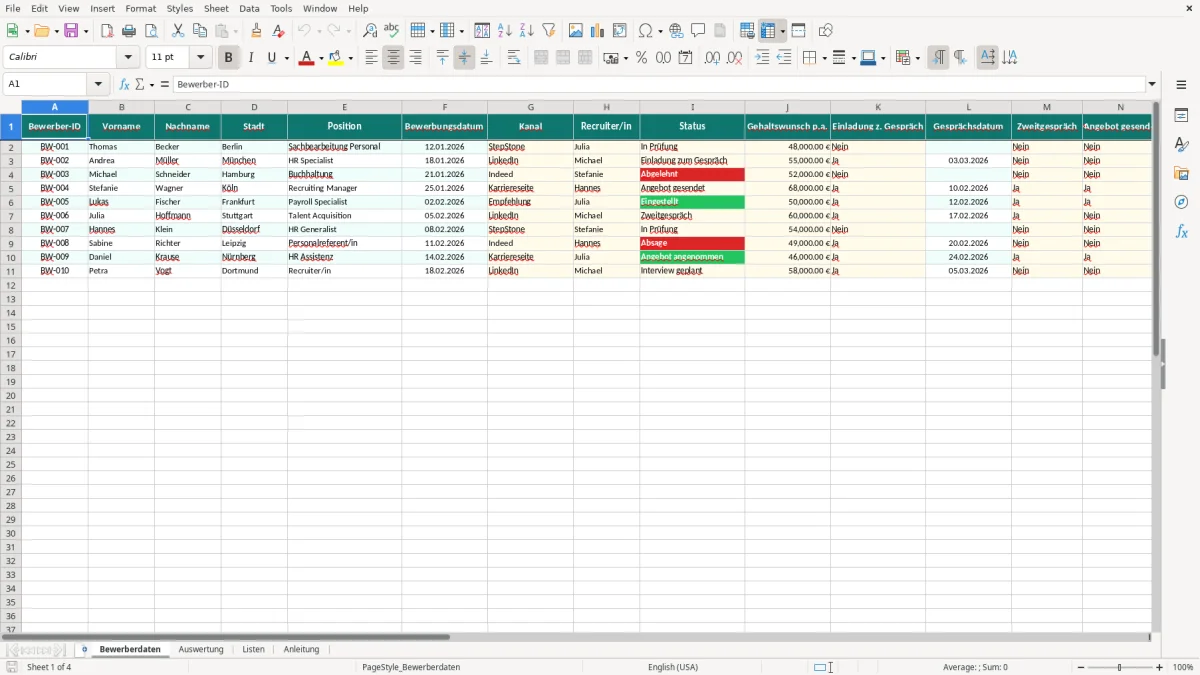The height and width of the screenshot is (675, 1200).
Task: Click the Add Decimal Place icon
Action: 712,58
